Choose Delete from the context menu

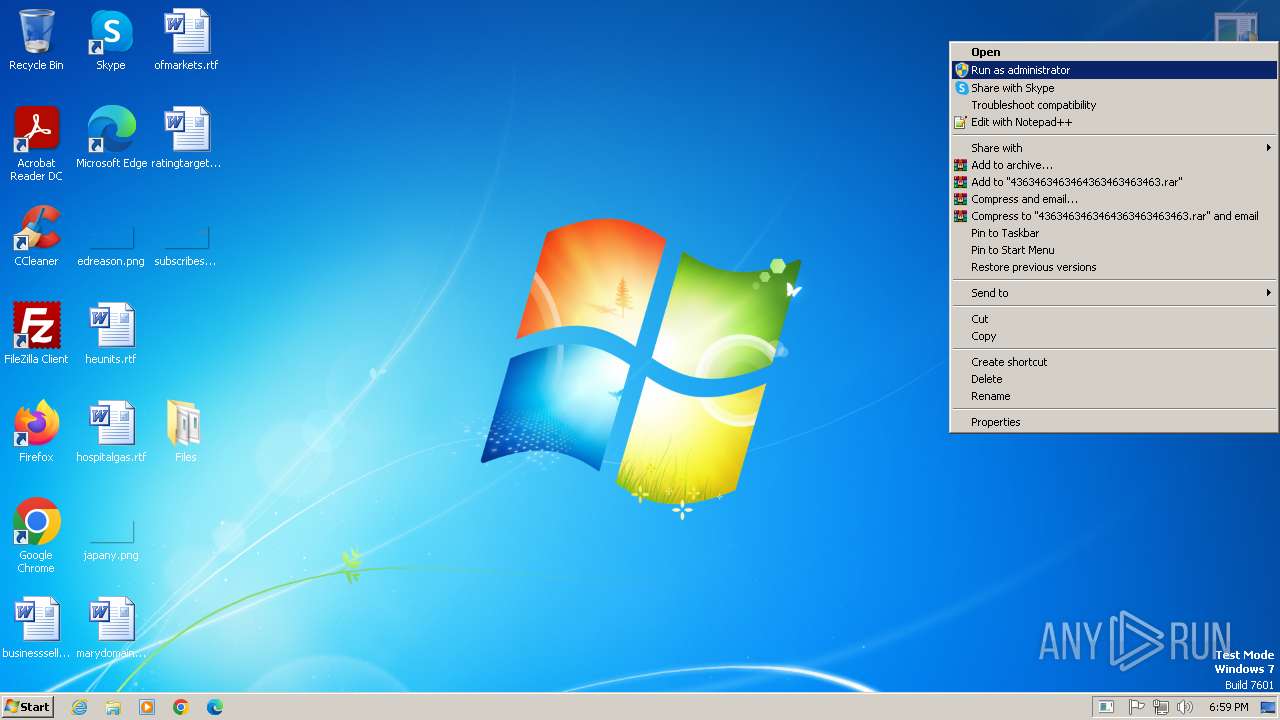coord(1114,379)
